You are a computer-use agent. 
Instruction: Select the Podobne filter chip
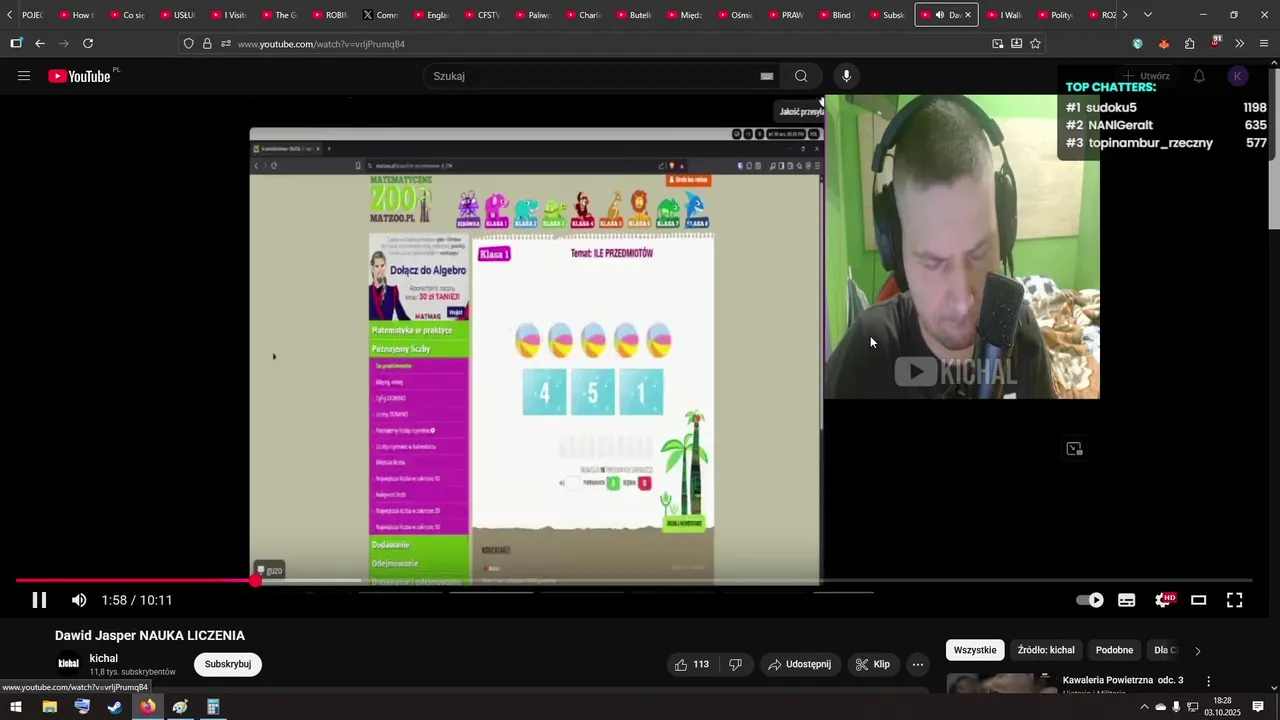pos(1114,650)
